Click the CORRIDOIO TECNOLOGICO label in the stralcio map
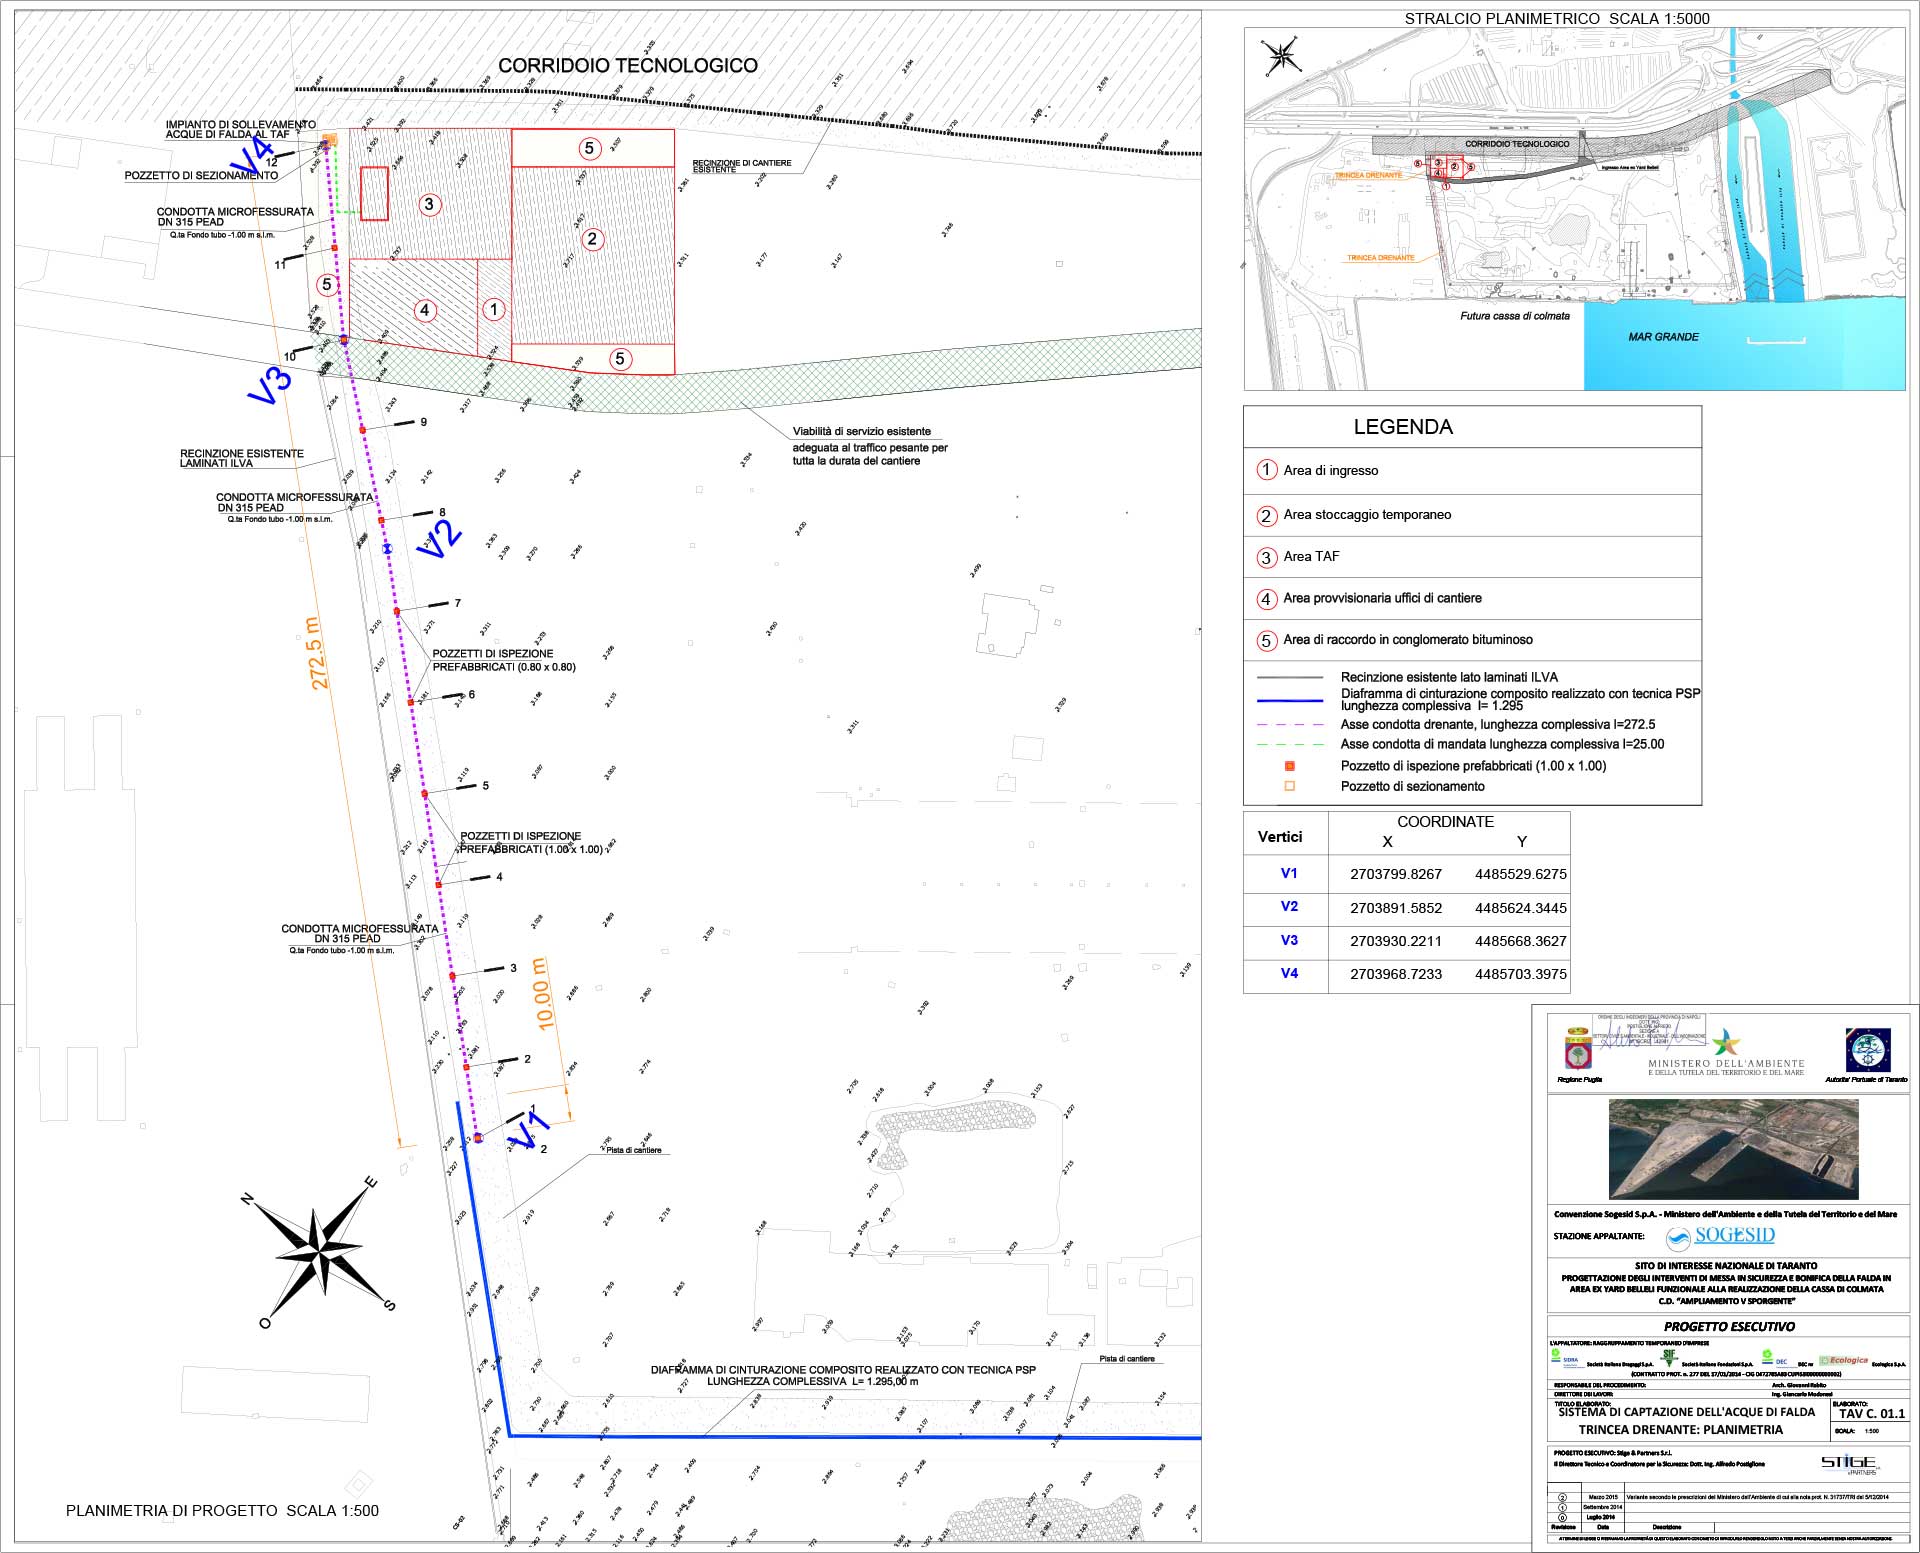 pyautogui.click(x=1517, y=144)
